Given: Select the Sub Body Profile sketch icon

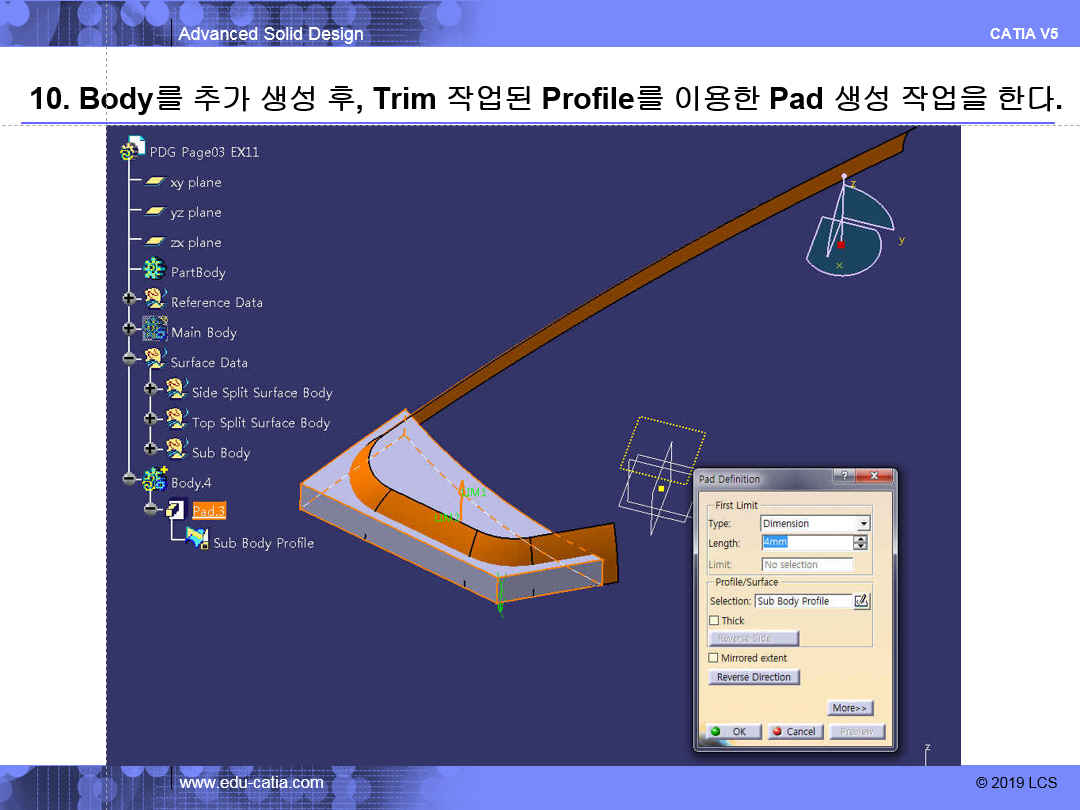Looking at the screenshot, I should pos(197,541).
